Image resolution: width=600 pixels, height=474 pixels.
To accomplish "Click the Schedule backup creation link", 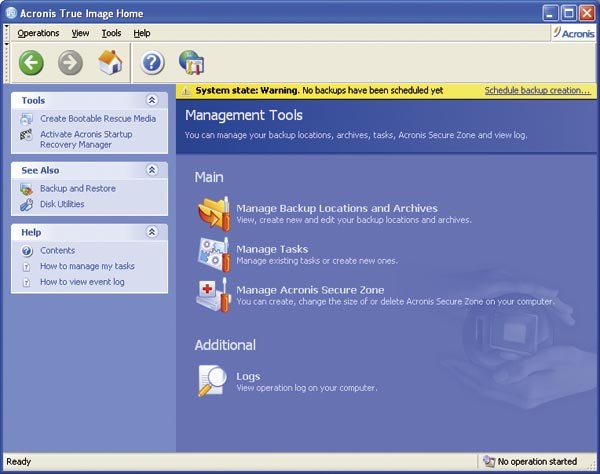I will tap(537, 90).
